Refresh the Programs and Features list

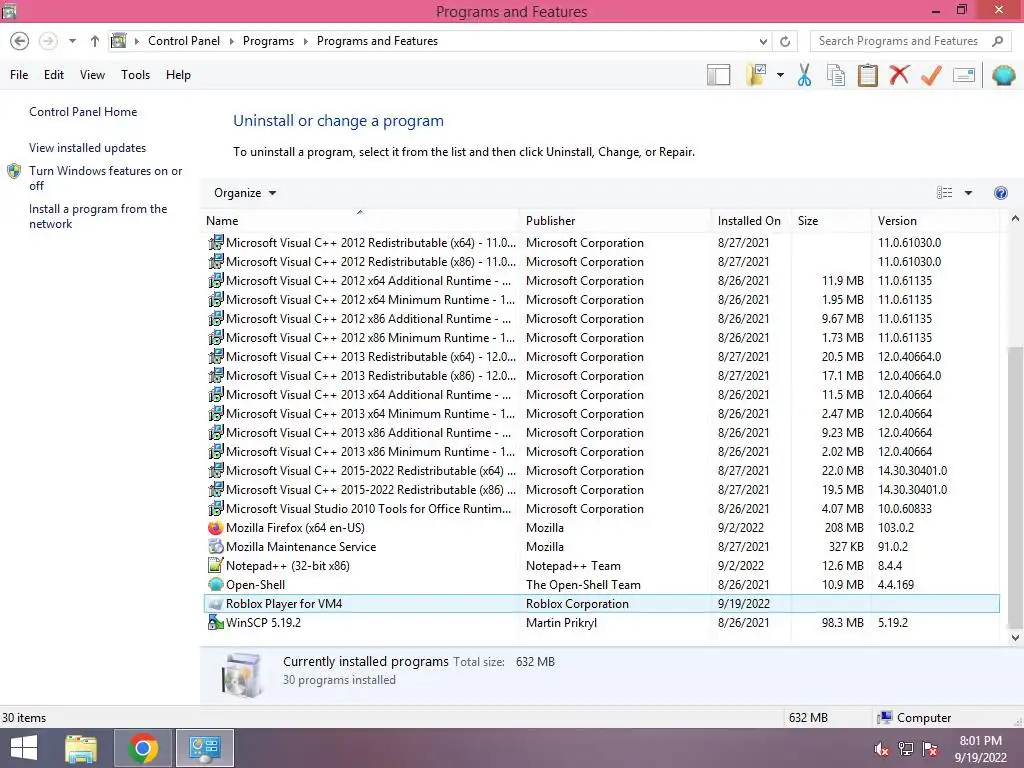coord(785,41)
